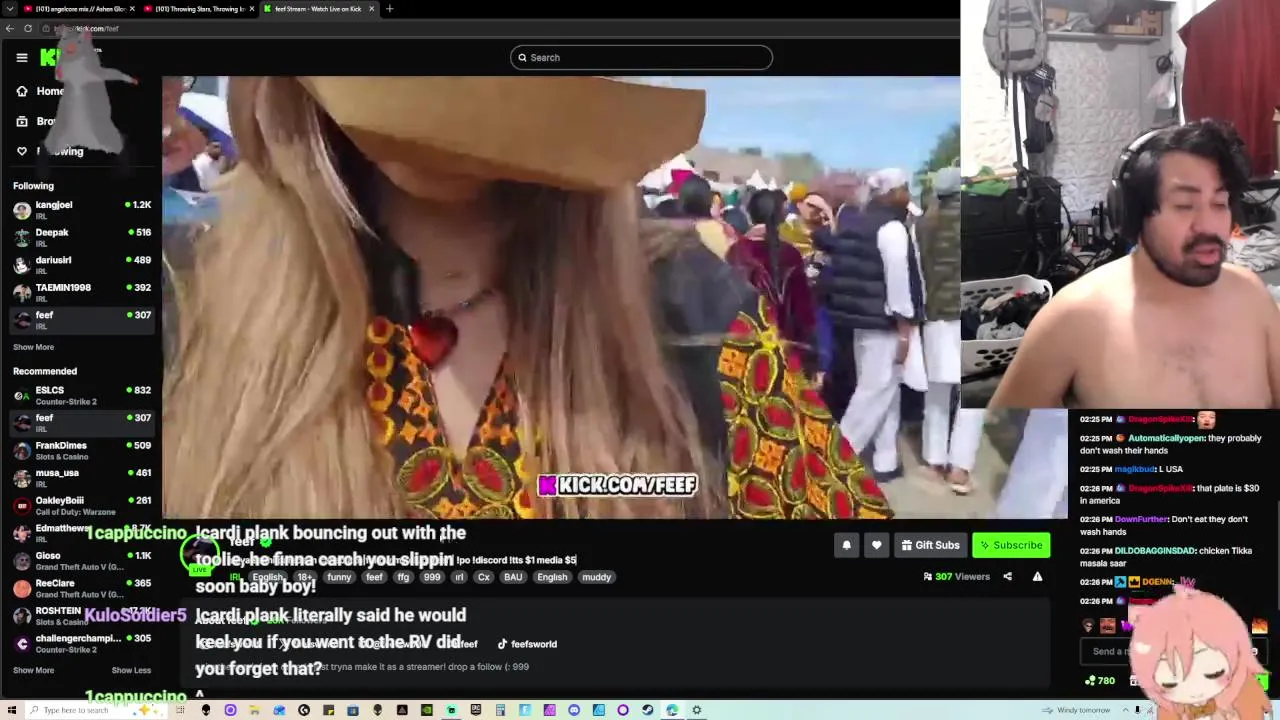Open the Browse sidebar icon

[22, 121]
